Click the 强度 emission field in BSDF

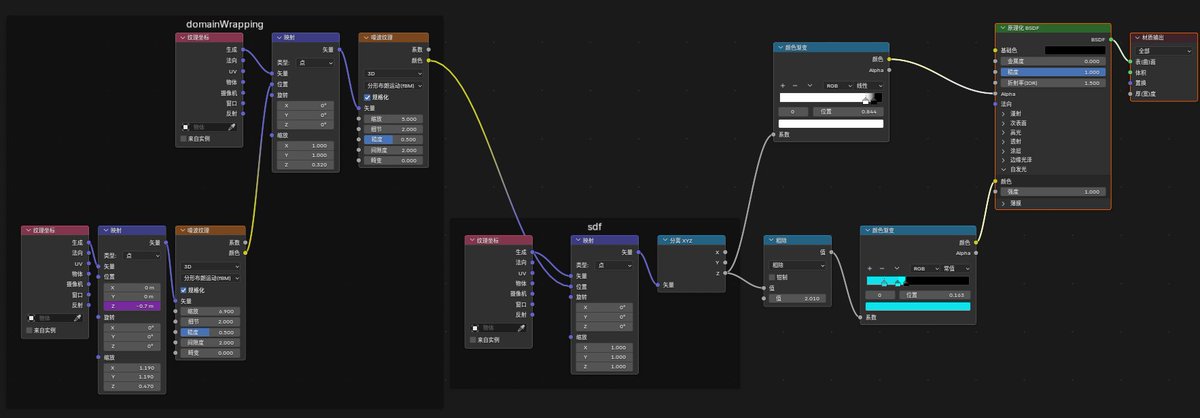pyautogui.click(x=1053, y=191)
